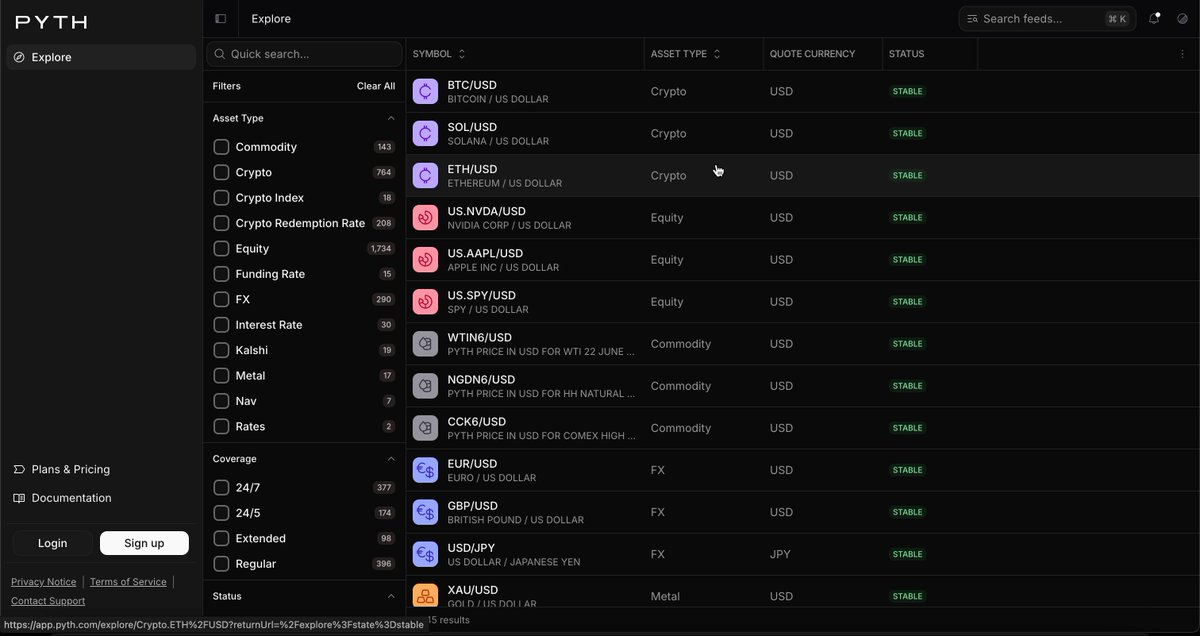Click the US.NVDA/USD equity icon

pos(425,217)
